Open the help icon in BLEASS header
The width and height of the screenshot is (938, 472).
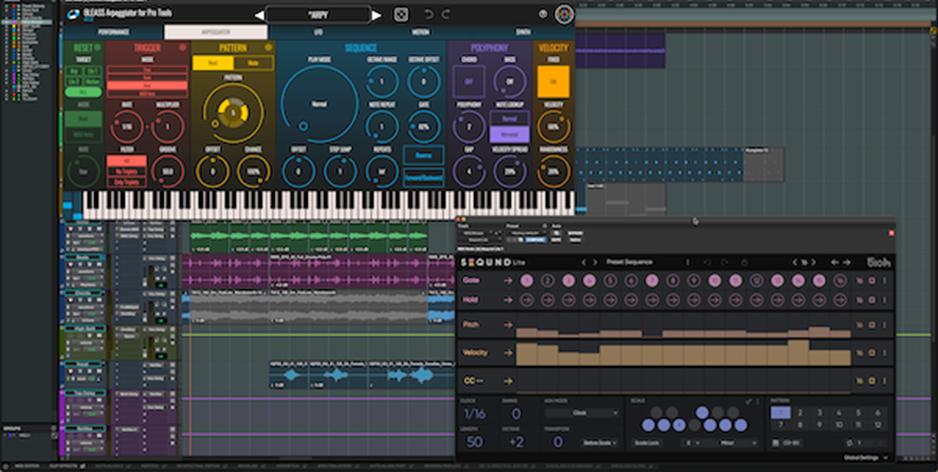543,14
